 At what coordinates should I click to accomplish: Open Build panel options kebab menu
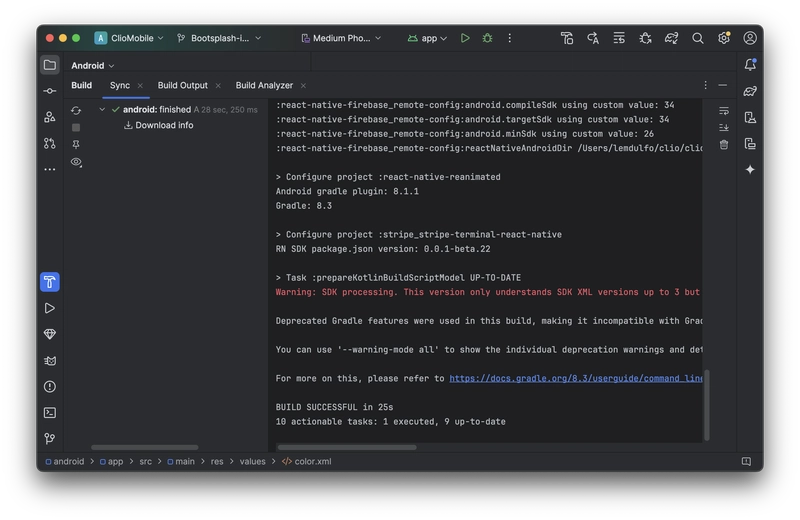coord(705,85)
